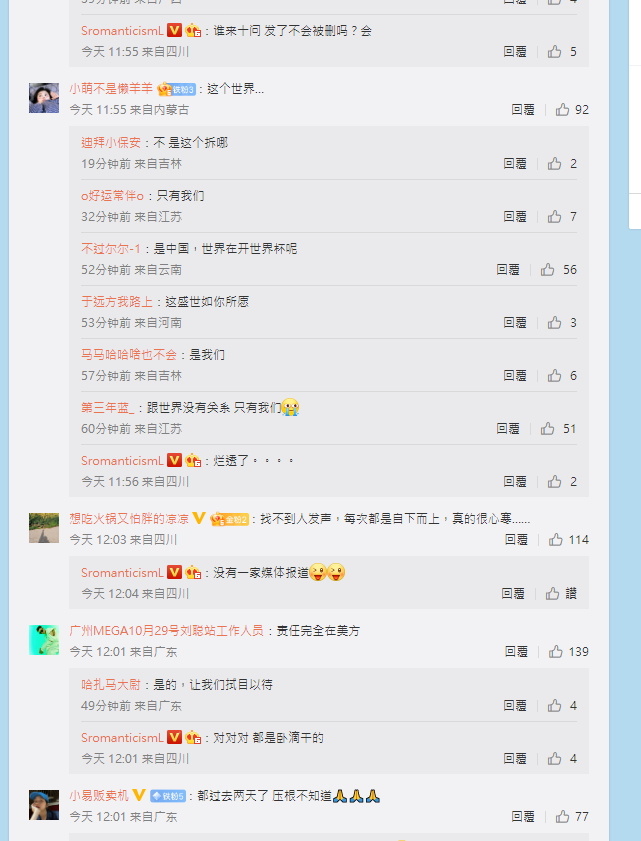Like 第三年蓝_'s reply with 51 likes
This screenshot has width=641, height=841.
pos(558,429)
